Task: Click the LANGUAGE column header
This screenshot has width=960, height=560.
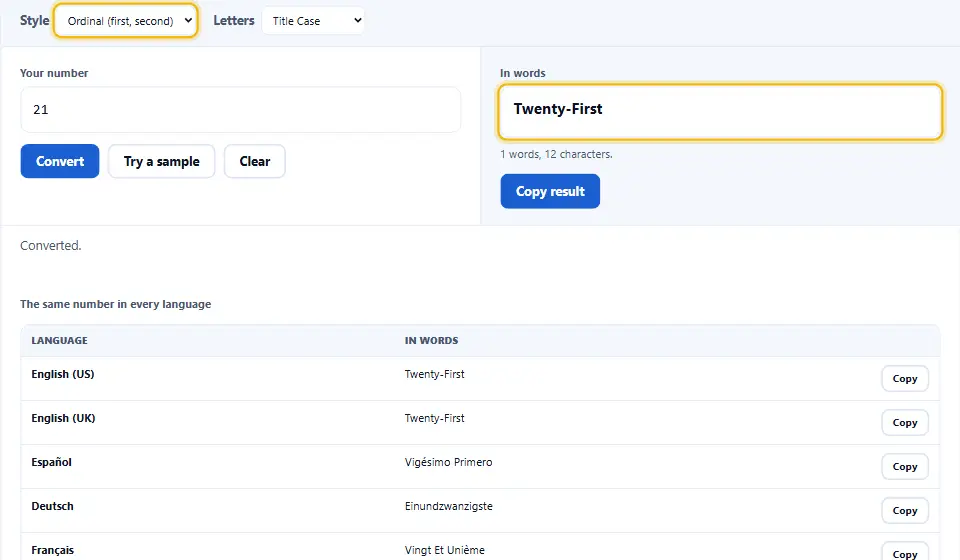Action: point(59,341)
